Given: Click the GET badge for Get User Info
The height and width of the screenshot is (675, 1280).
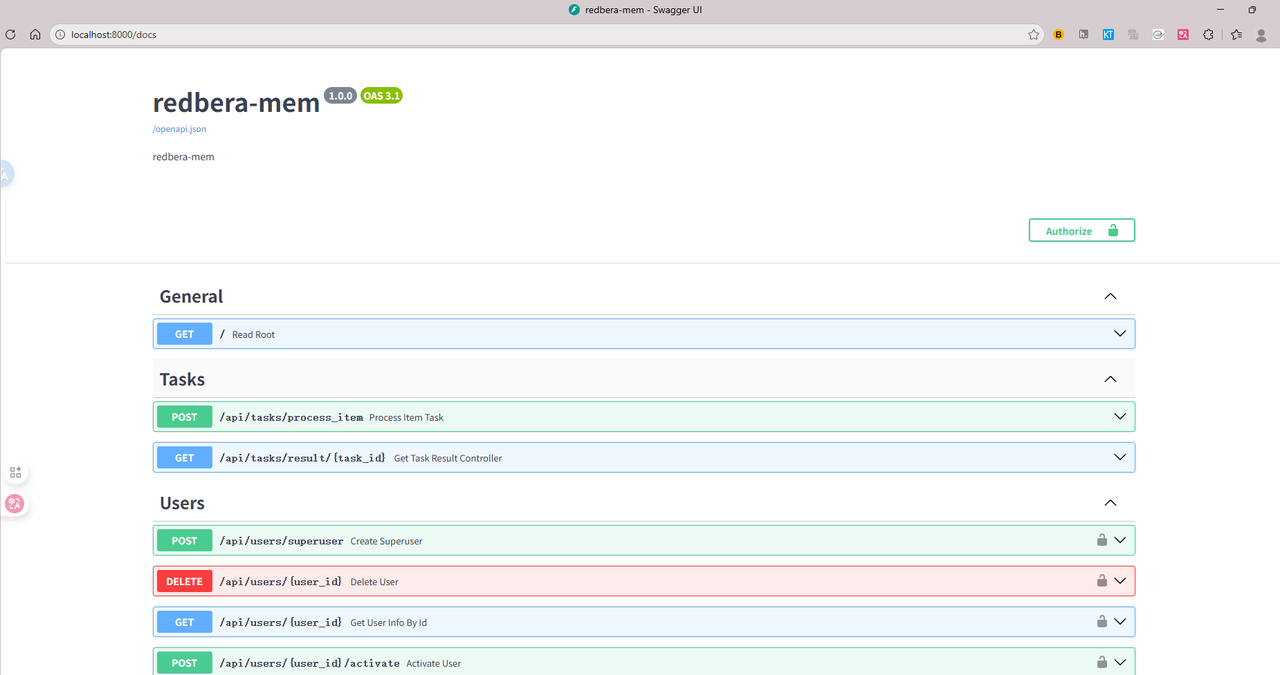Looking at the screenshot, I should [x=185, y=622].
